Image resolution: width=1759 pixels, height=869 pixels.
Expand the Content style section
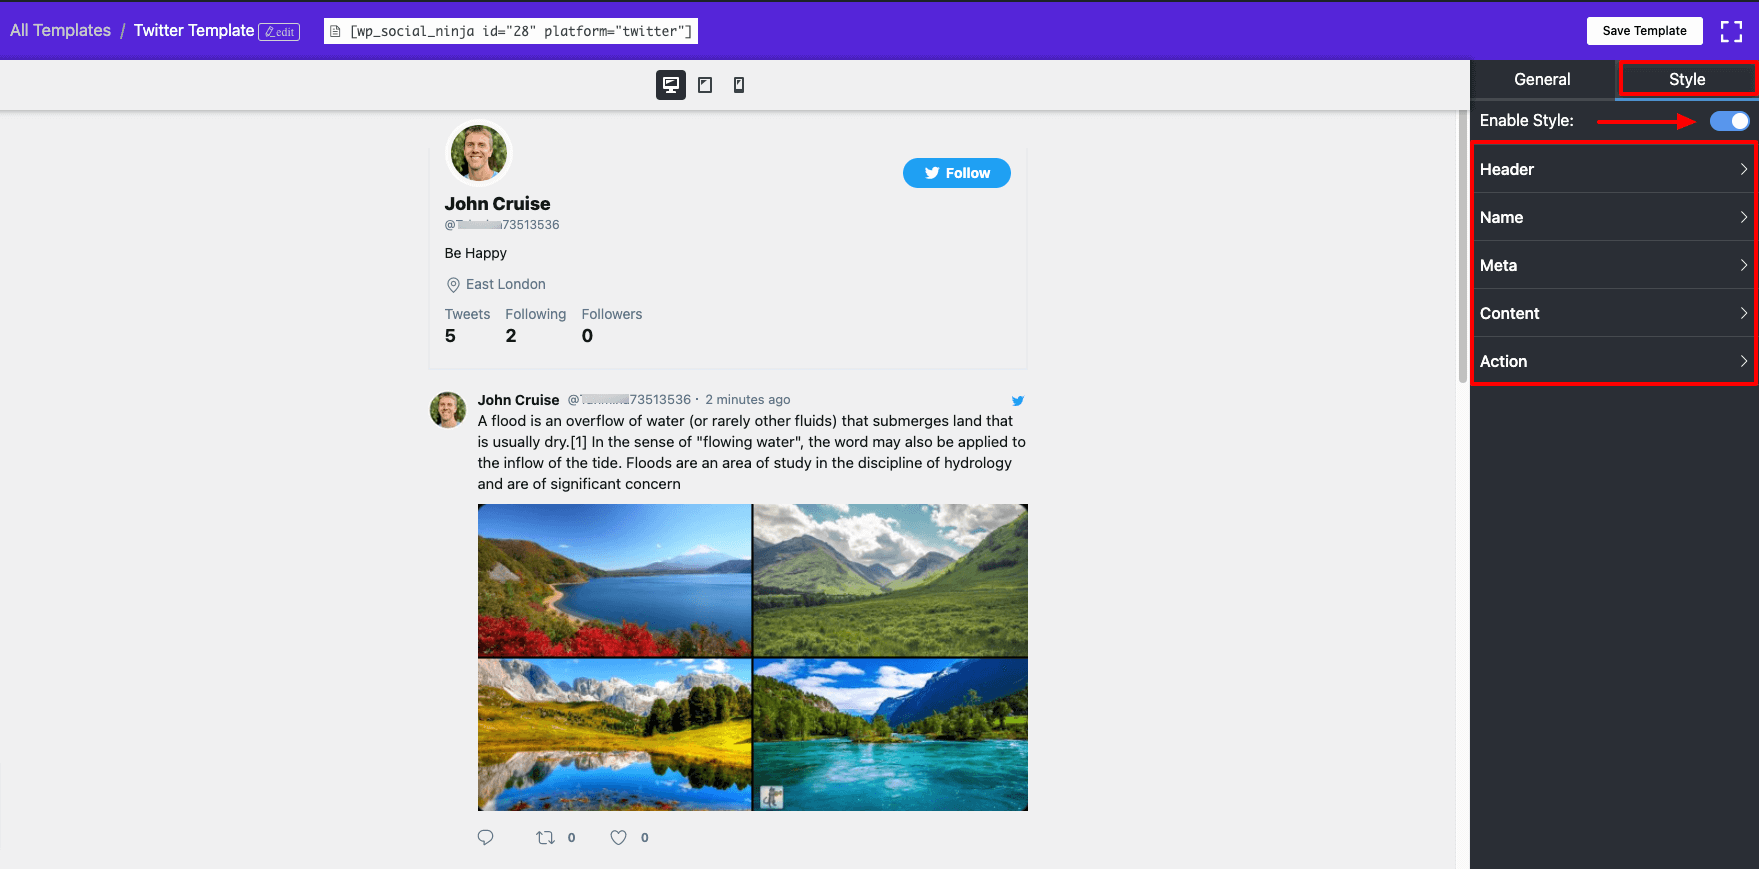(x=1614, y=313)
